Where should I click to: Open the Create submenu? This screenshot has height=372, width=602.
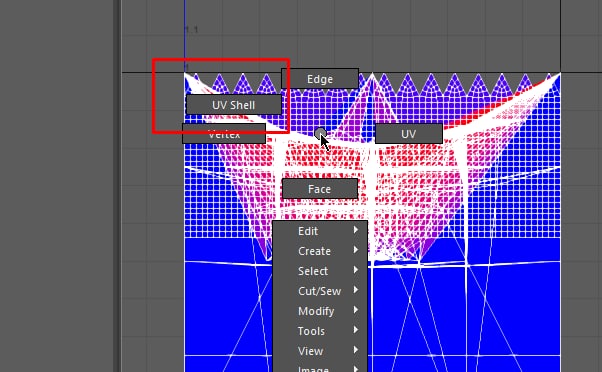coord(320,251)
